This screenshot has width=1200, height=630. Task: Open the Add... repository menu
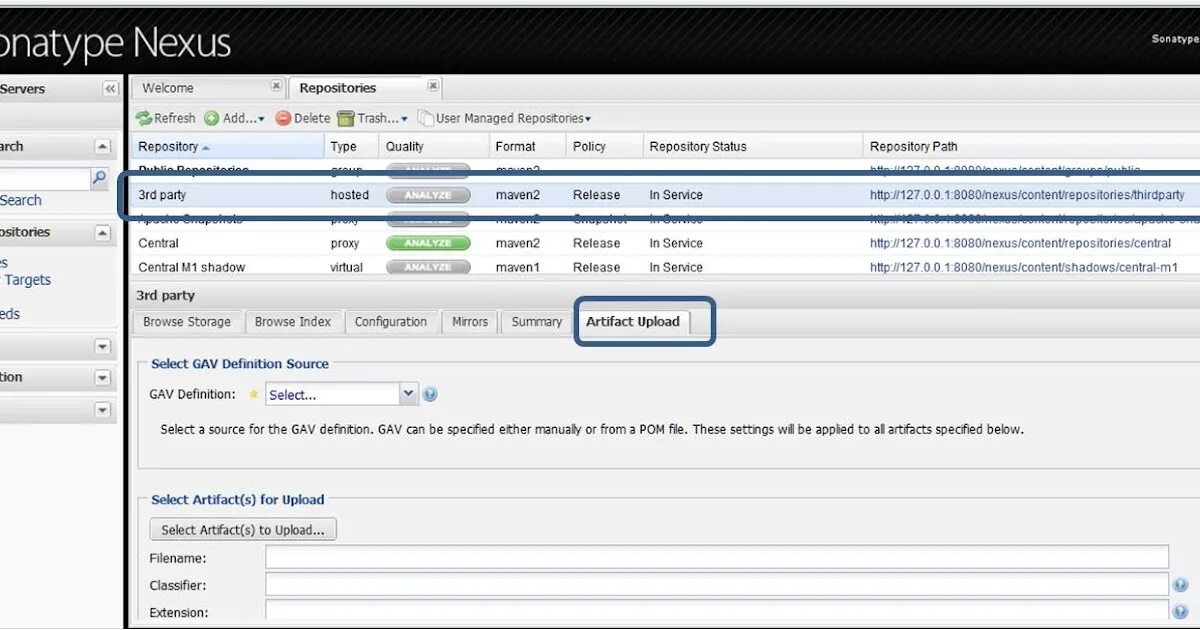tap(235, 118)
